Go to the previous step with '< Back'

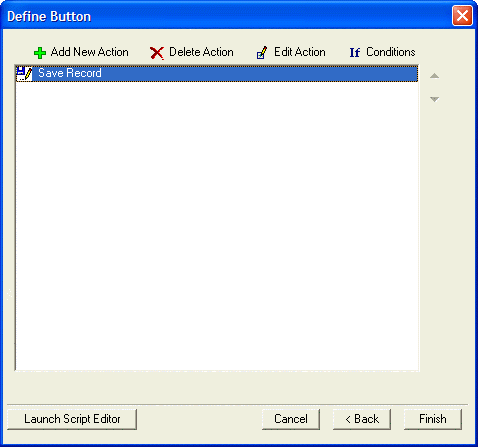(x=362, y=419)
